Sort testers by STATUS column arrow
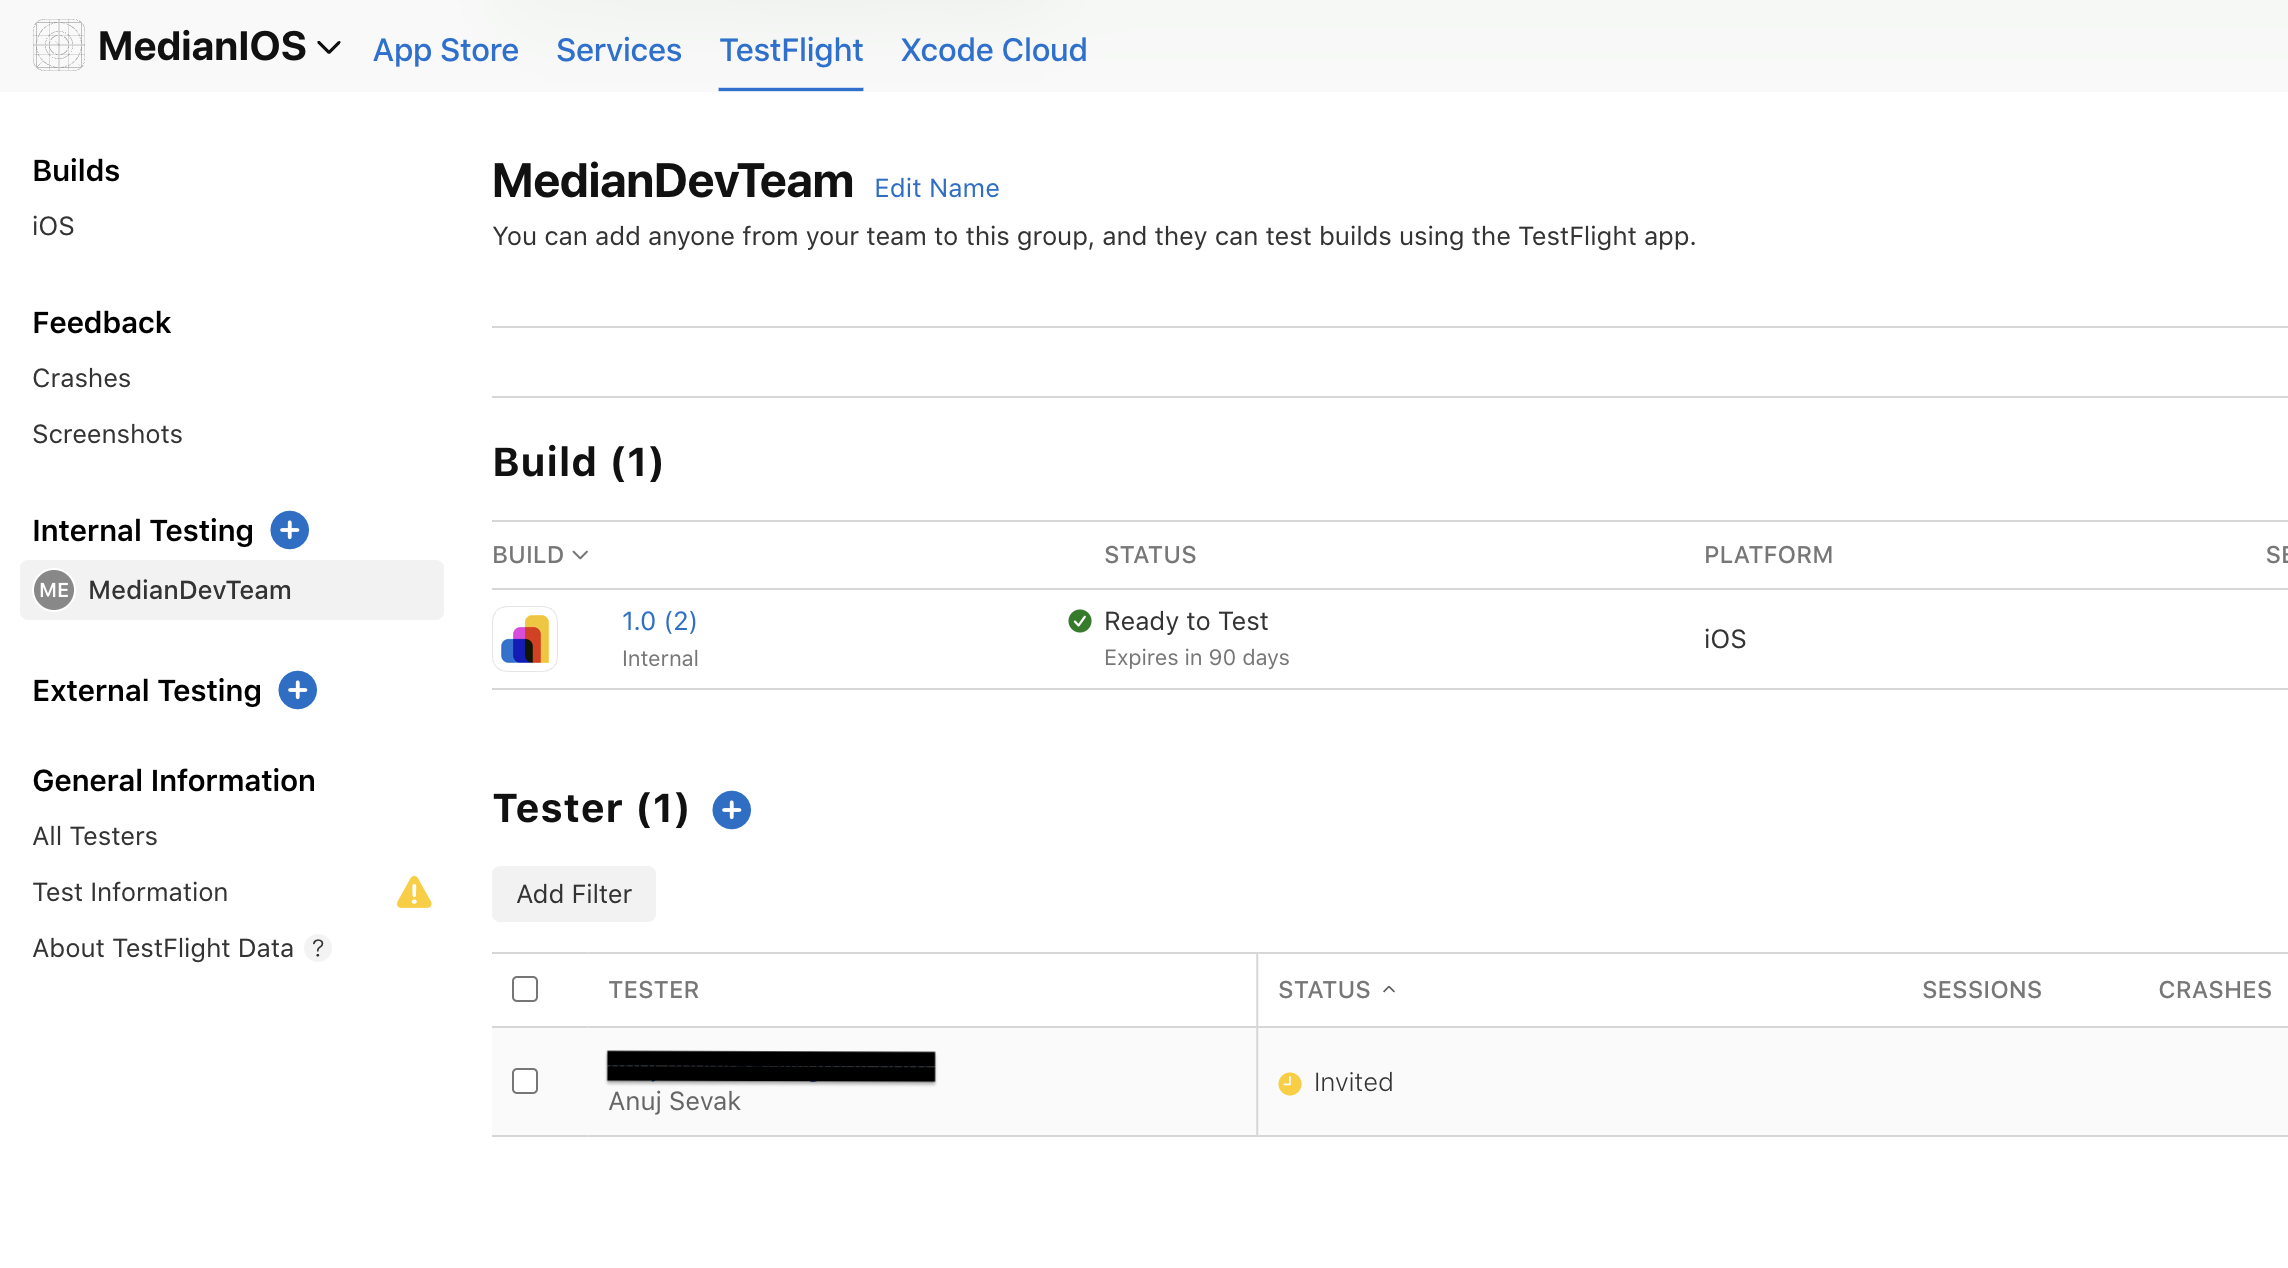The image size is (2288, 1268). [x=1389, y=989]
